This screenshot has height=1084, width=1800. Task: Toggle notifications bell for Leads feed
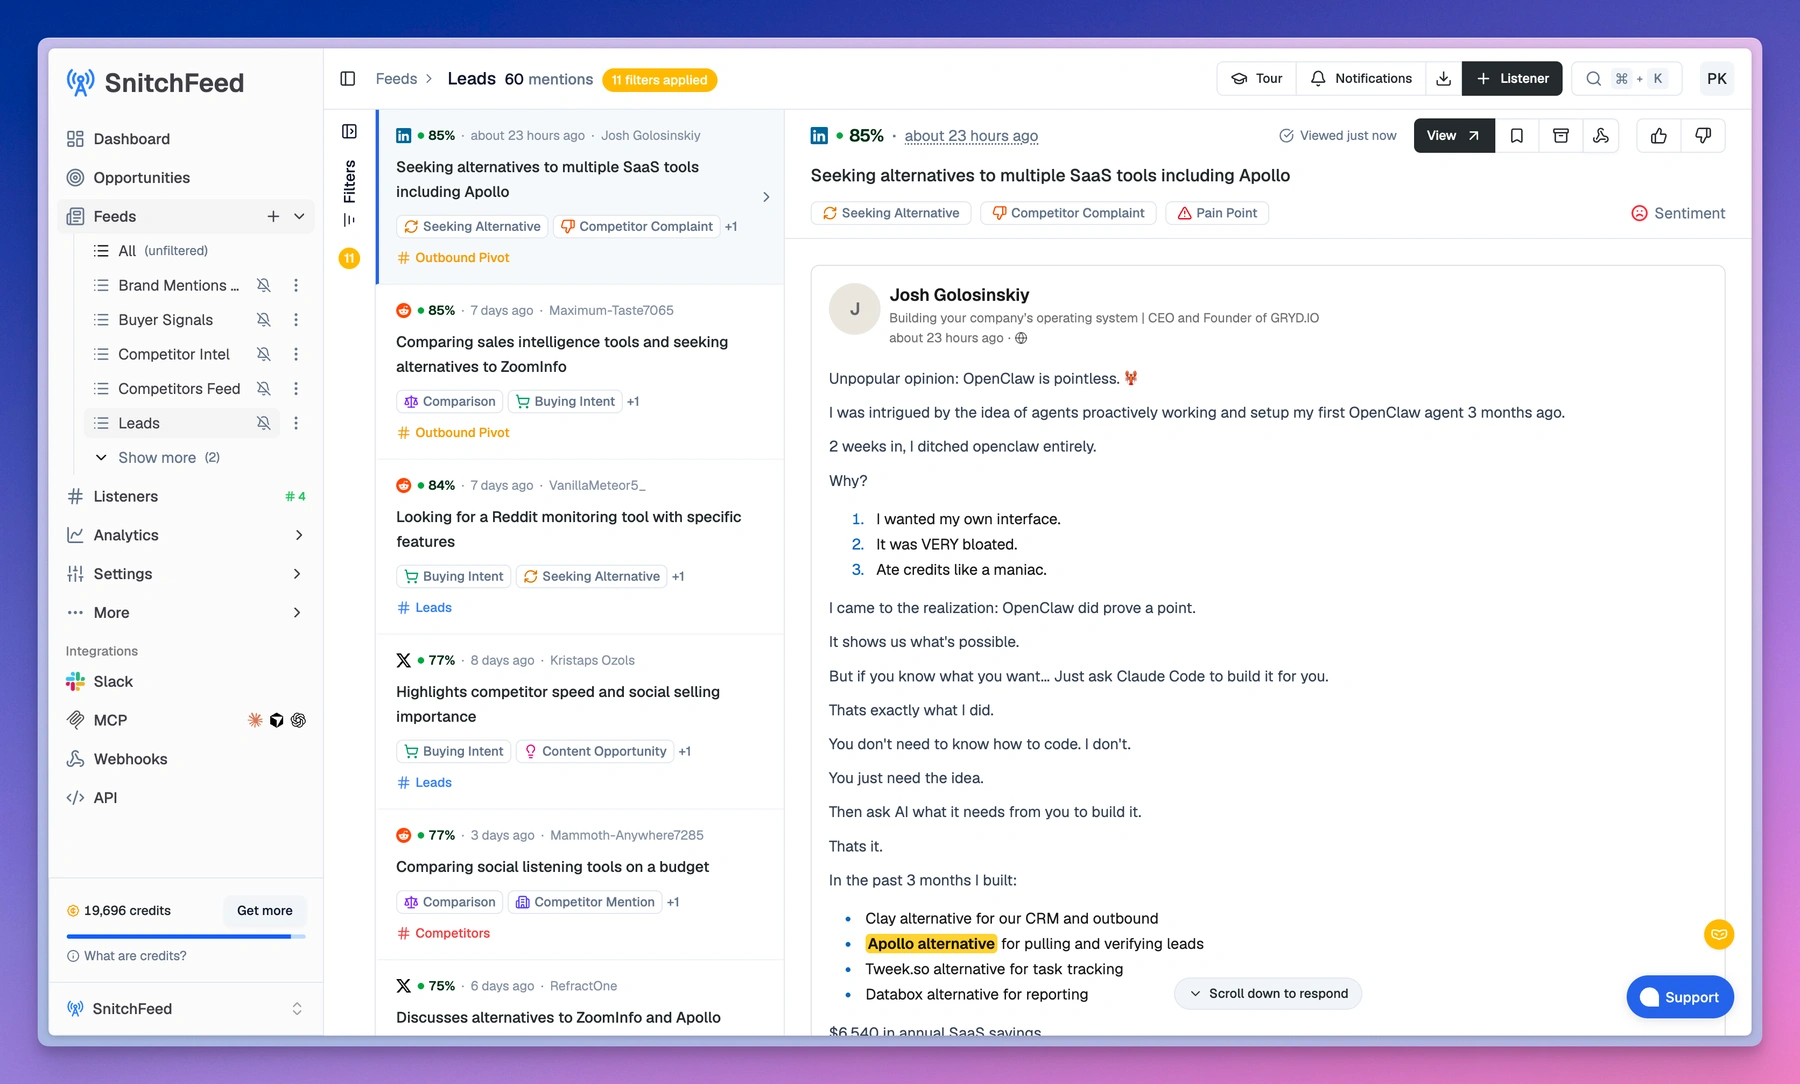pyautogui.click(x=264, y=424)
